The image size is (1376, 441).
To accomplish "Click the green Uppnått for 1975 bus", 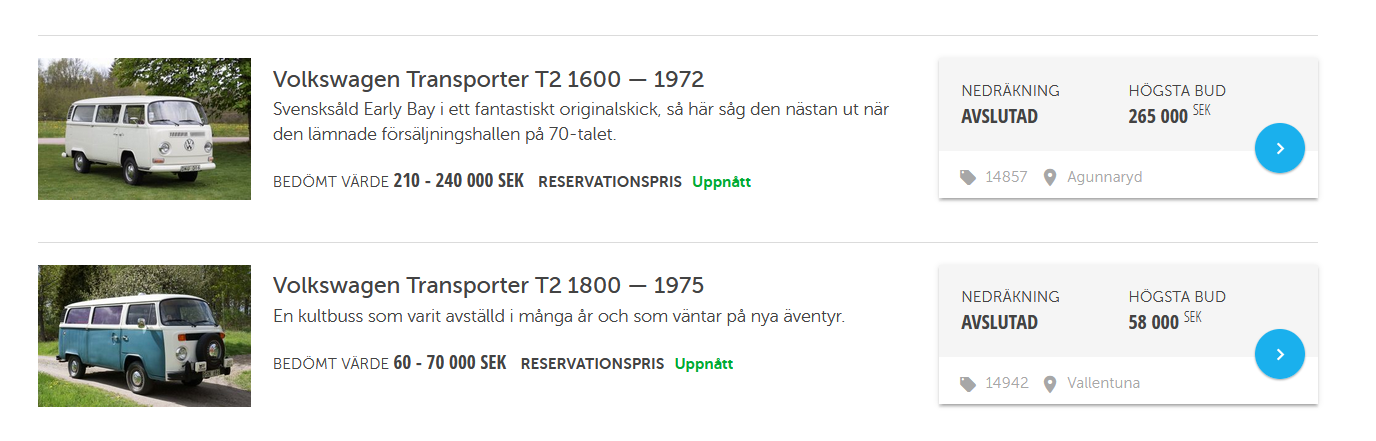I will (x=704, y=364).
